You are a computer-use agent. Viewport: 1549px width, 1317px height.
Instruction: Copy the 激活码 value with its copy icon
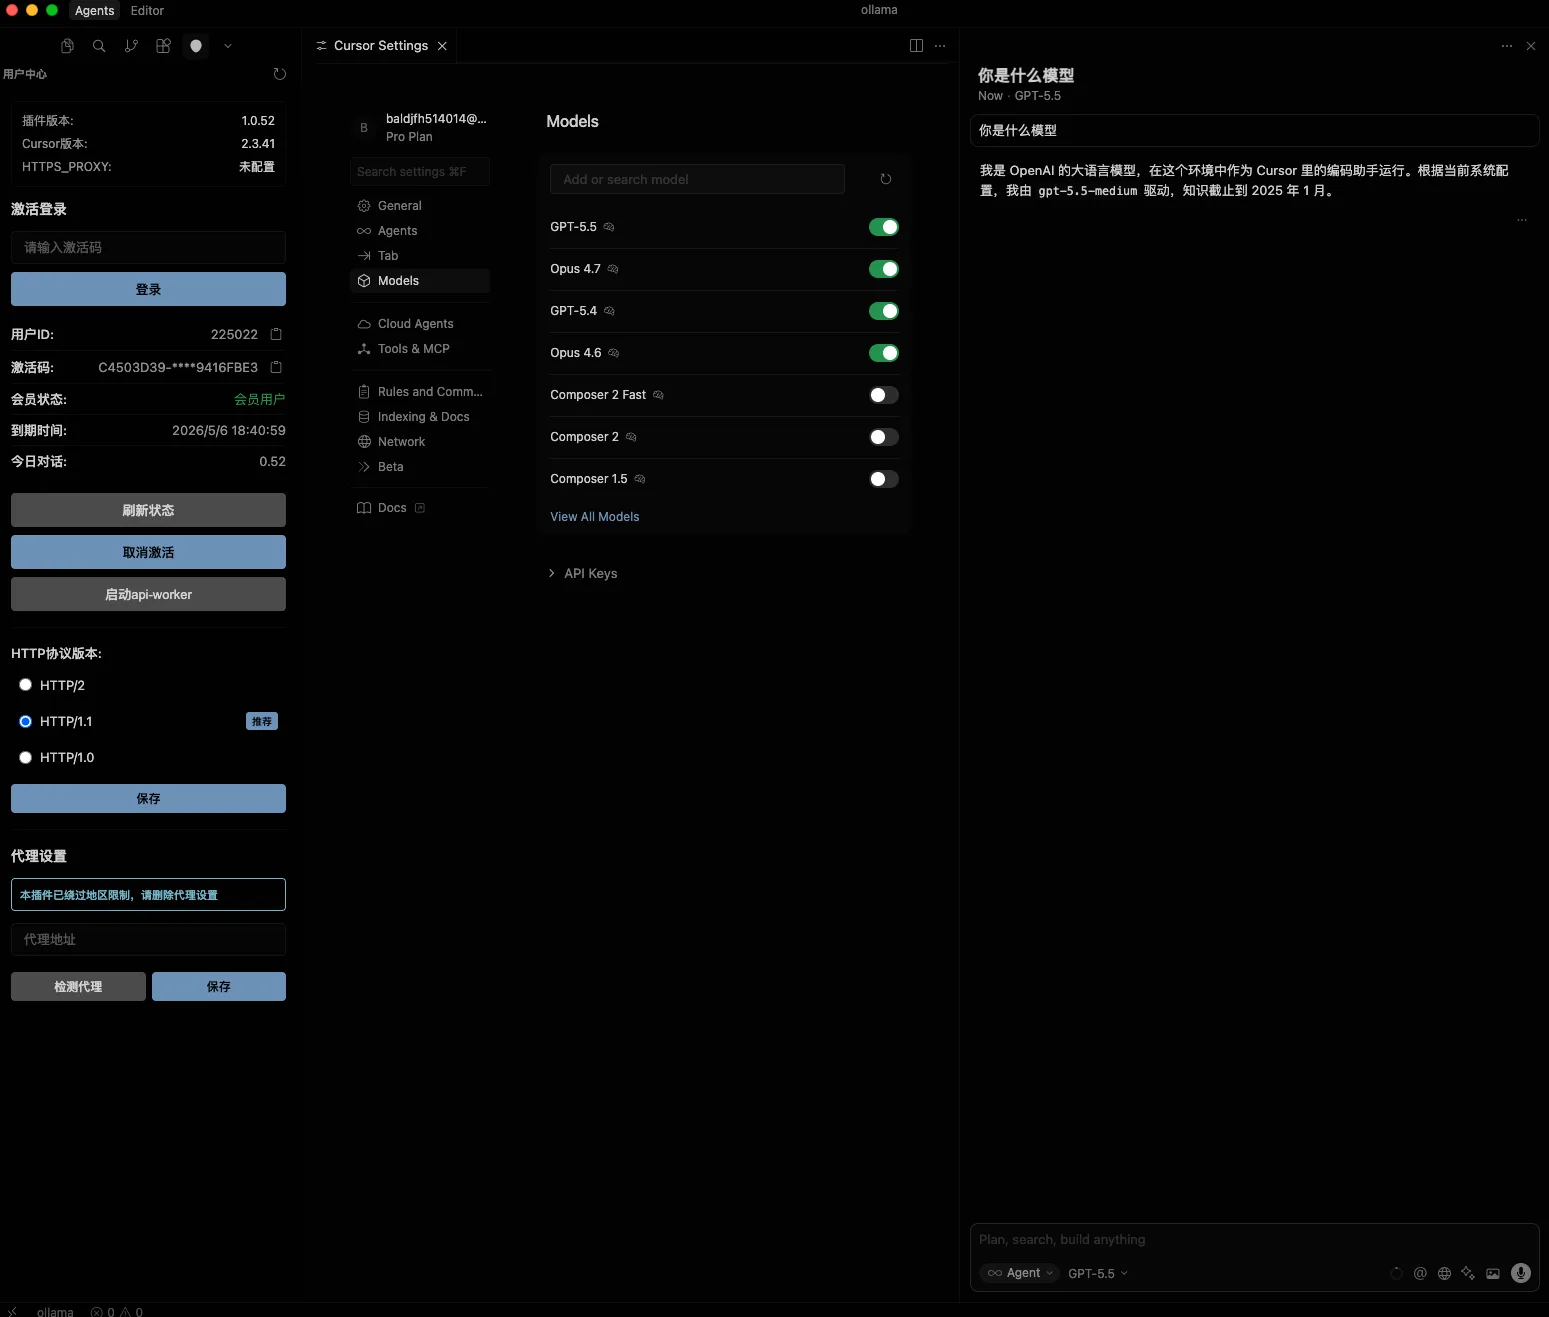277,367
